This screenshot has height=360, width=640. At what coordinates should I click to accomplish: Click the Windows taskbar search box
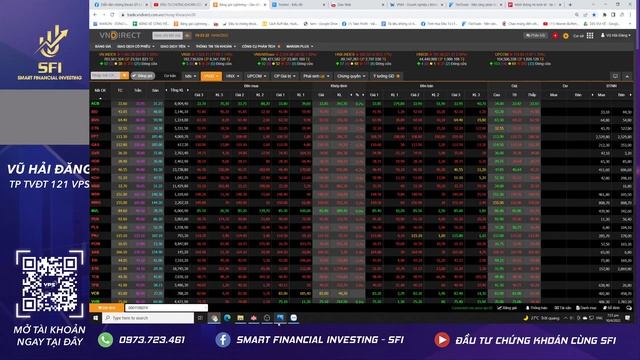(148, 318)
